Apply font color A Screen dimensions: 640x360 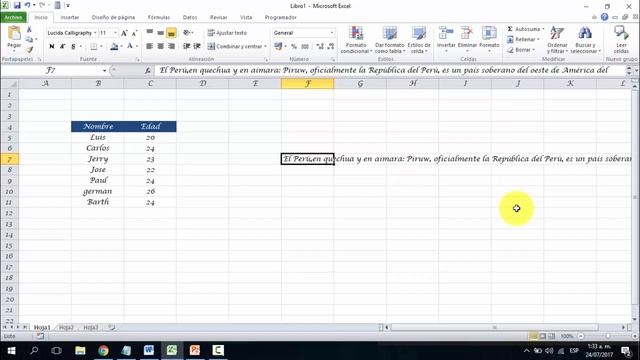[x=130, y=47]
